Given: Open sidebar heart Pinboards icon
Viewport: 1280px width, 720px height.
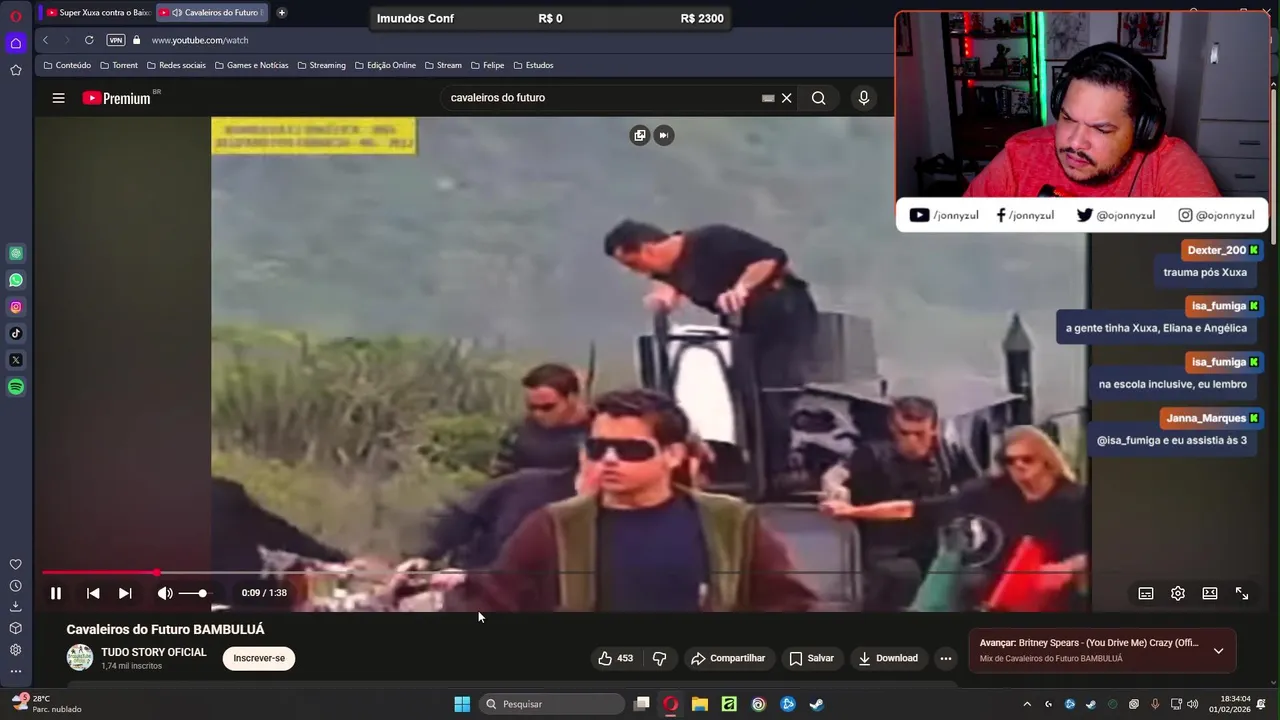Looking at the screenshot, I should [16, 565].
